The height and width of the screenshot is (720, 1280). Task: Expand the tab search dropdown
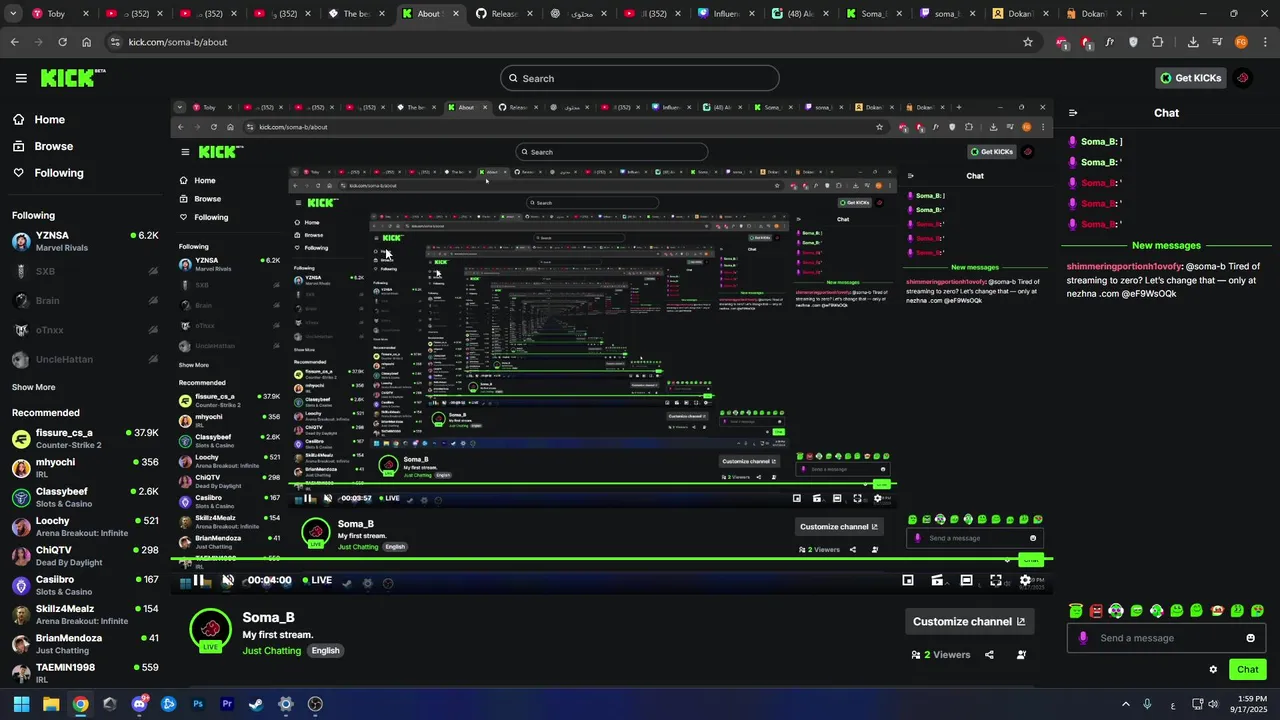(11, 14)
